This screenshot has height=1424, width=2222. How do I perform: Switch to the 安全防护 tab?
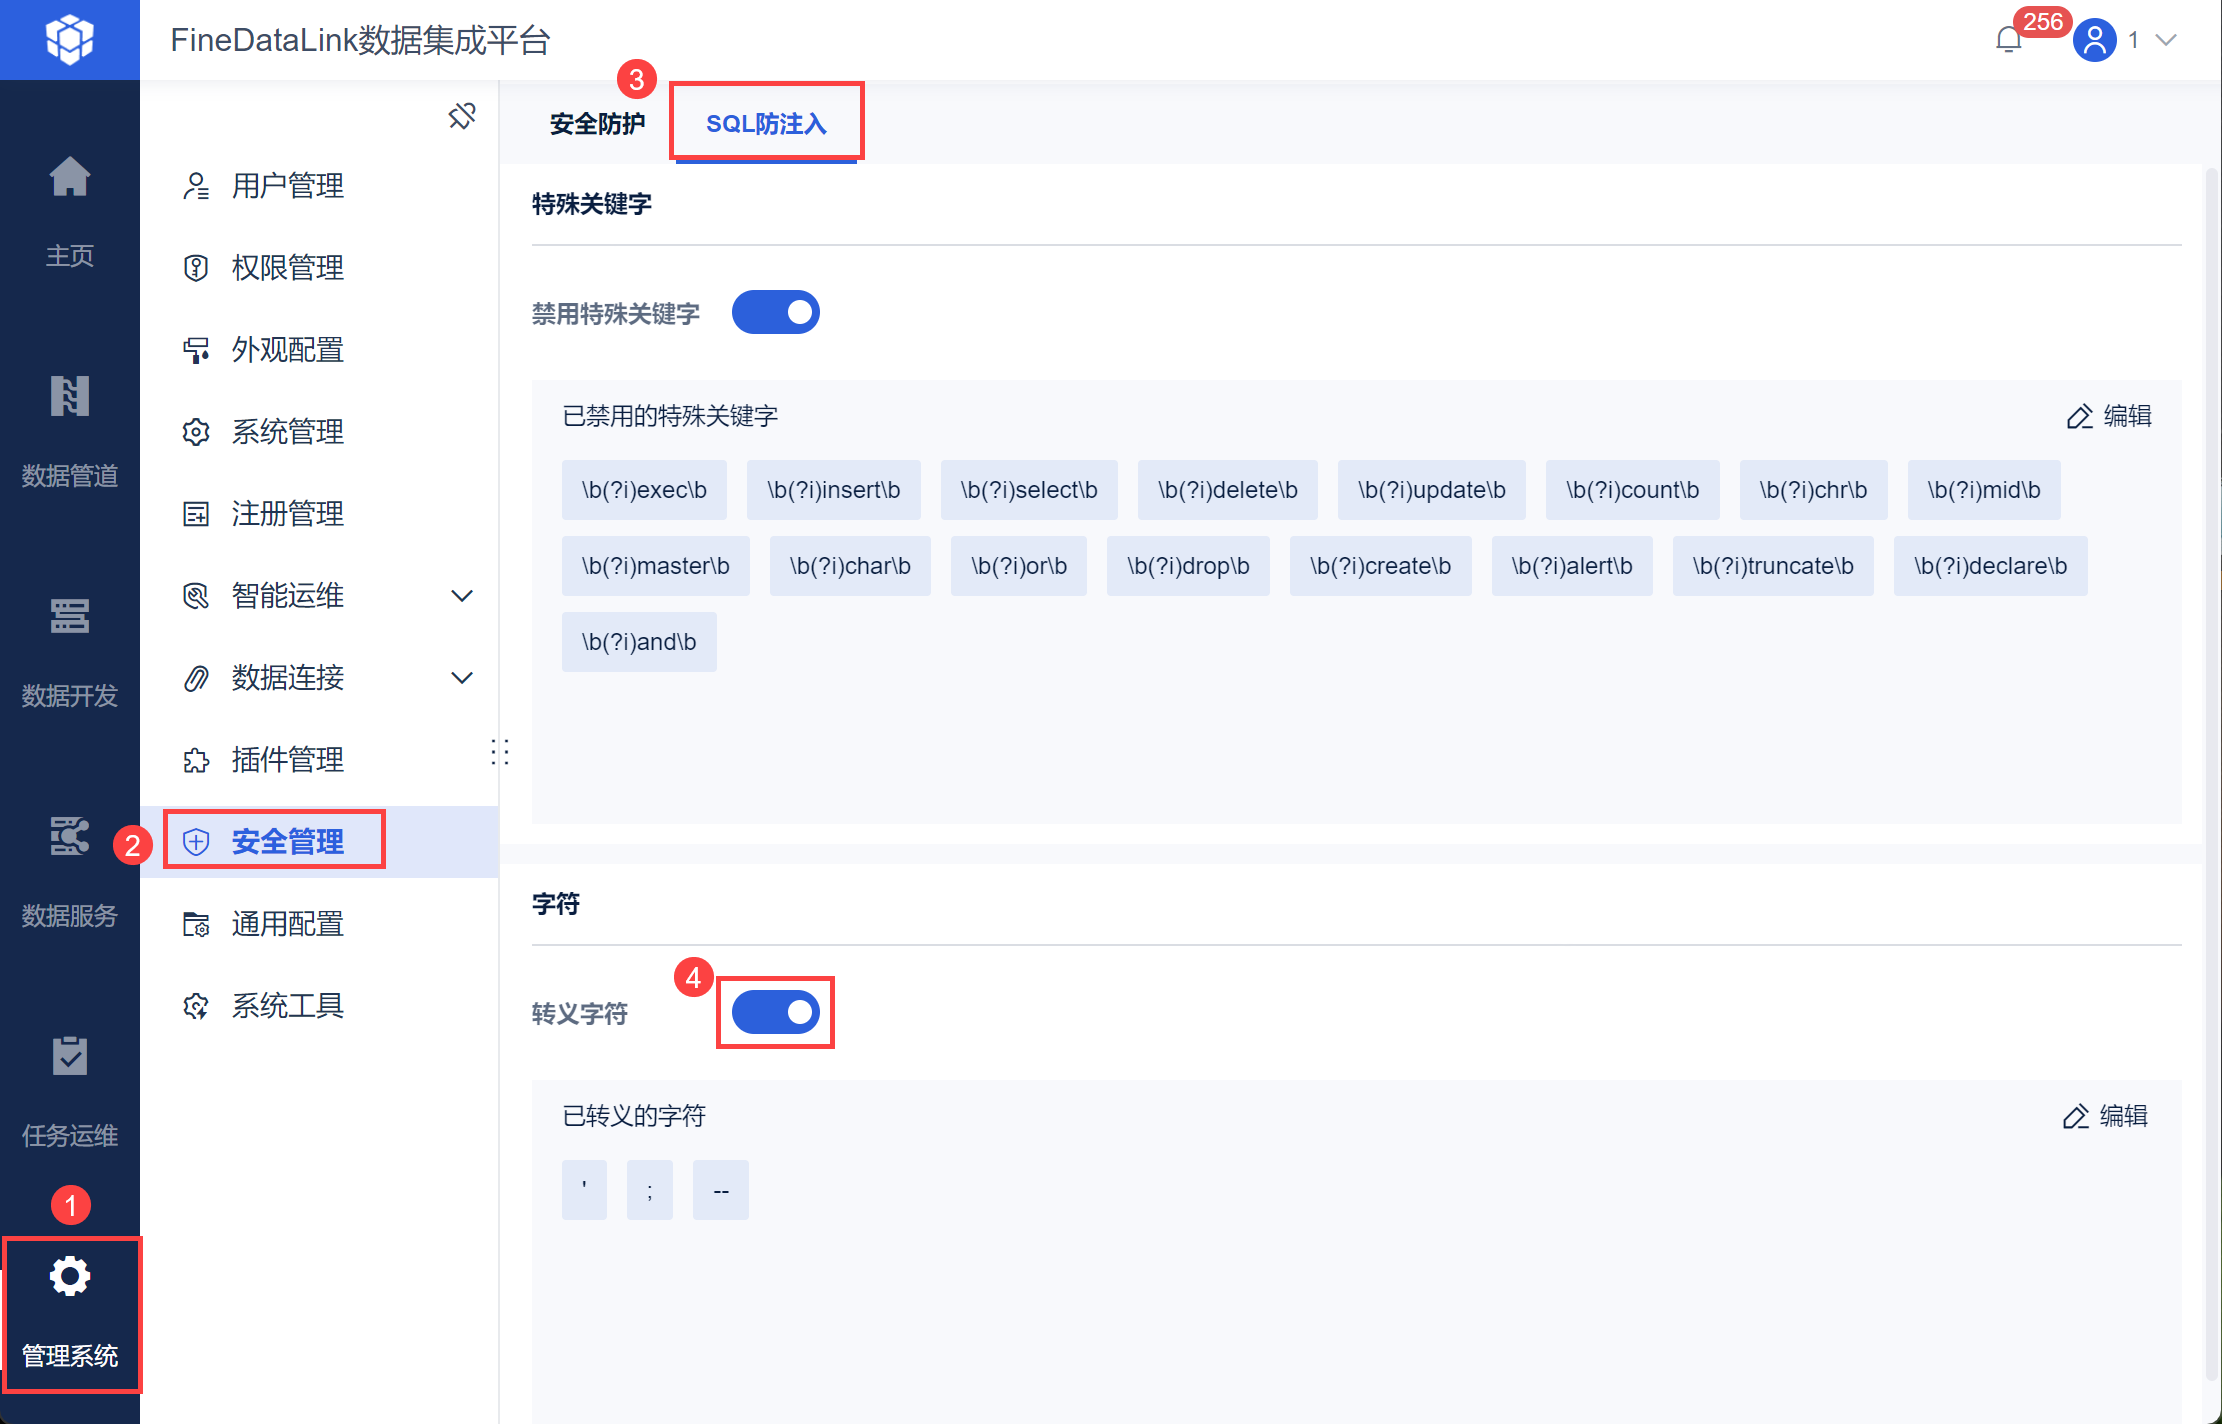tap(597, 124)
